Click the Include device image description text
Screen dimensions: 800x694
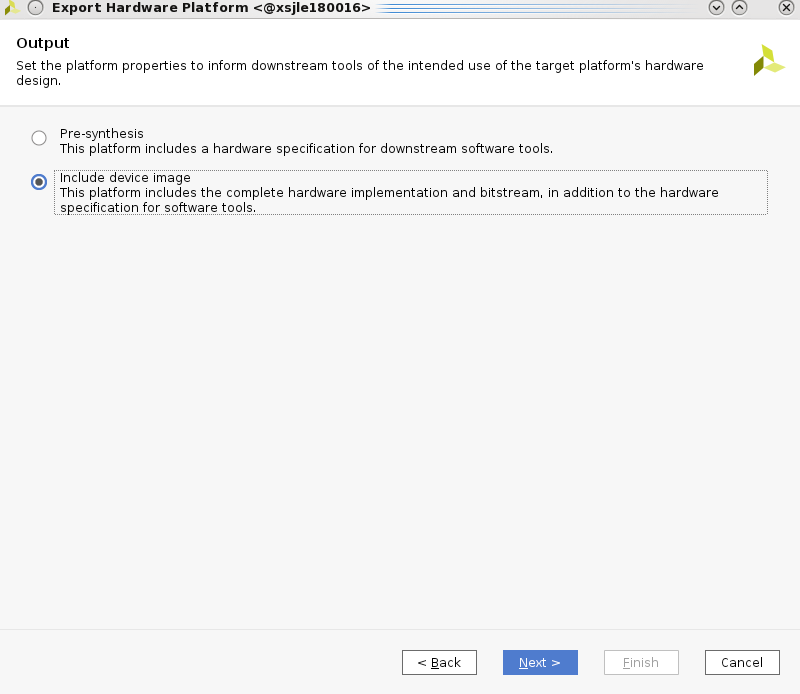[x=389, y=200]
